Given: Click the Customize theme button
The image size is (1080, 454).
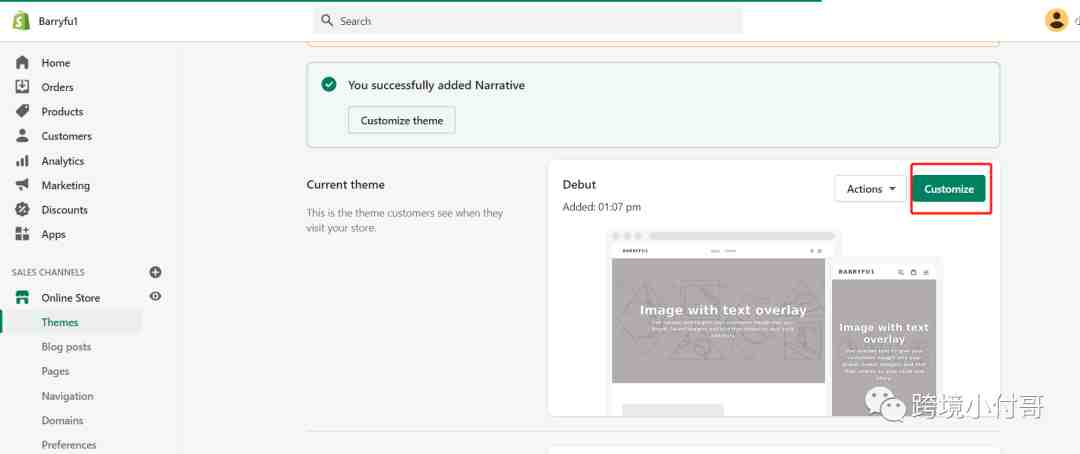Looking at the screenshot, I should pos(402,121).
